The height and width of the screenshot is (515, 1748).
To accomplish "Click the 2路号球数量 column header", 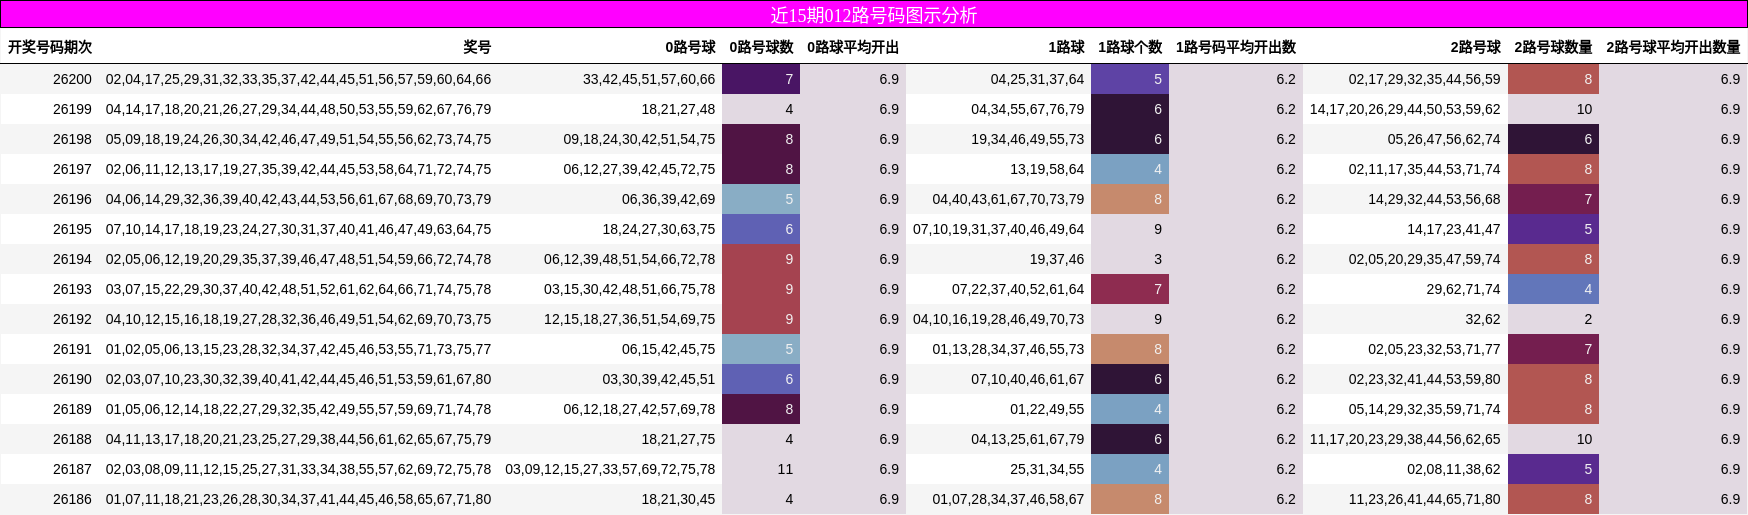I will (x=1553, y=47).
